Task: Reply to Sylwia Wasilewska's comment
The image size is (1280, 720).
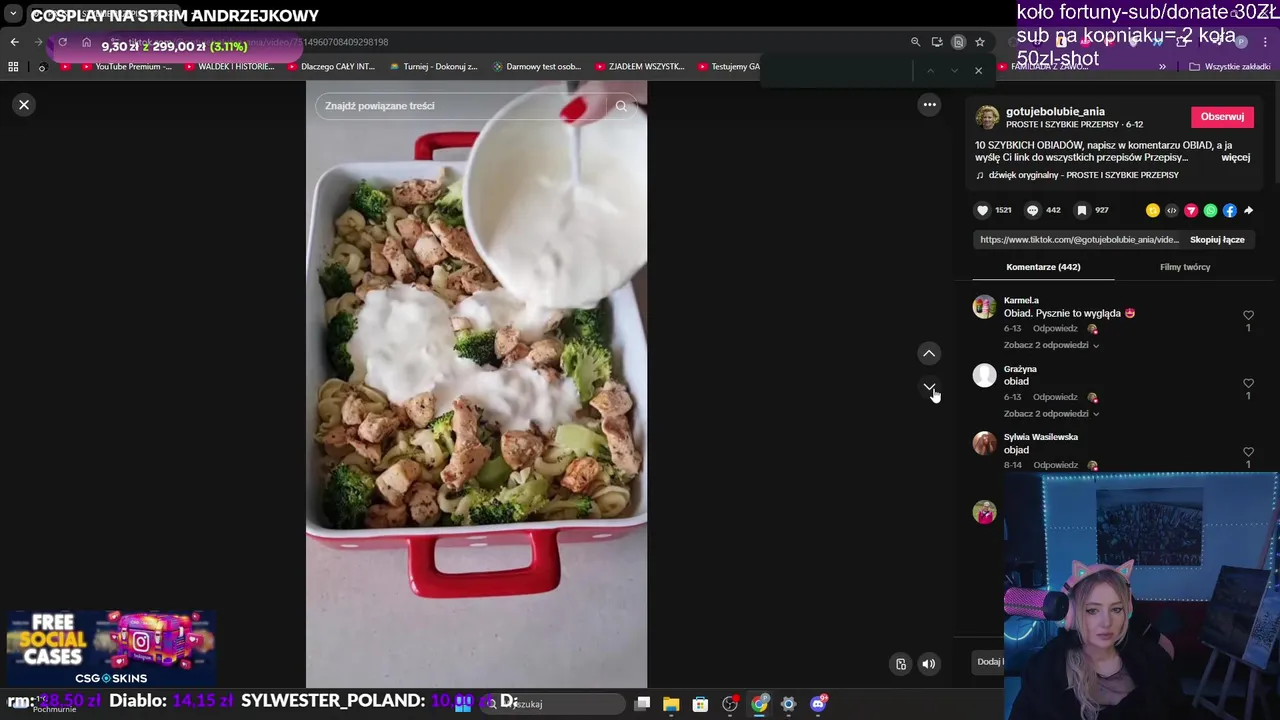Action: coord(1055,465)
